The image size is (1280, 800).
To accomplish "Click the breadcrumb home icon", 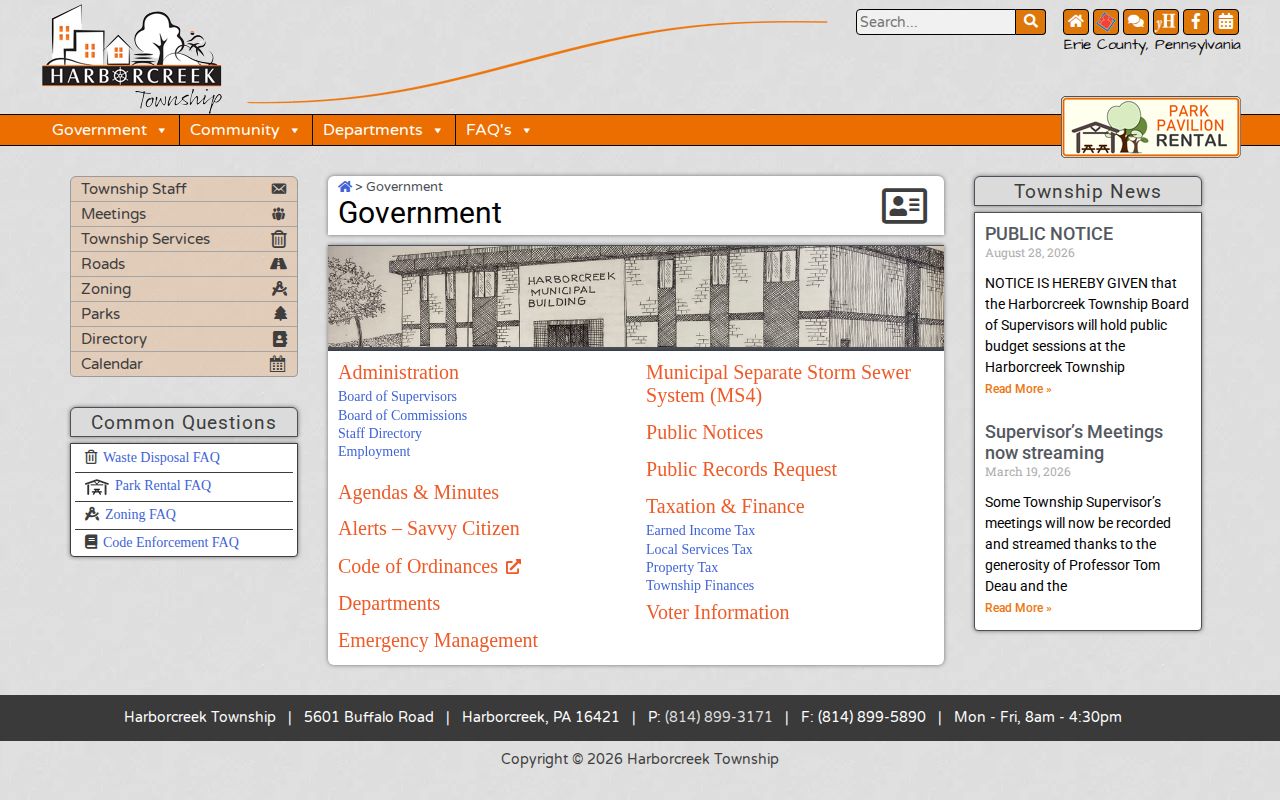I will point(345,187).
